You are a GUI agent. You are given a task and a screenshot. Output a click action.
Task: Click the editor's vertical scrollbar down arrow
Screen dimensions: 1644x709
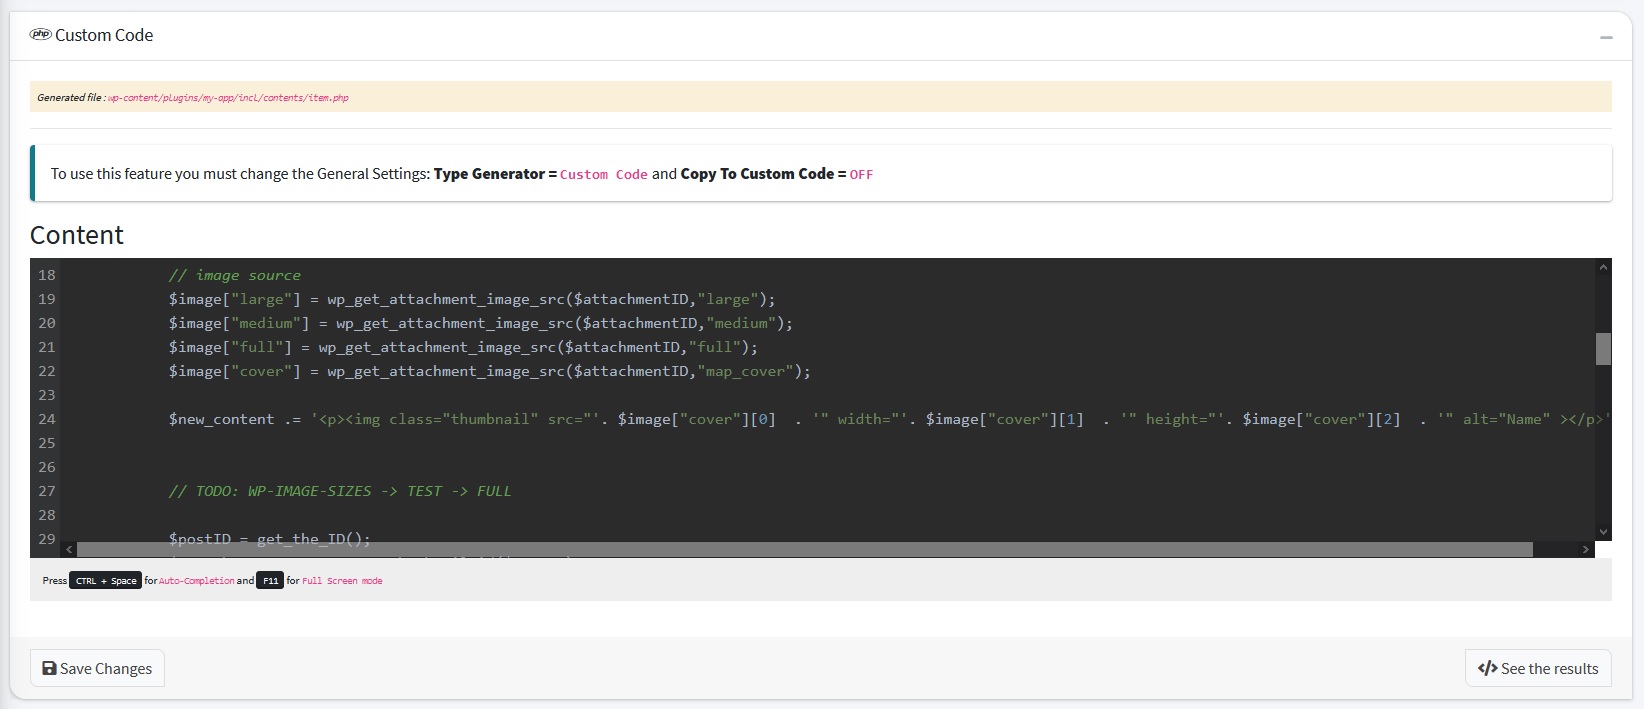(x=1603, y=532)
